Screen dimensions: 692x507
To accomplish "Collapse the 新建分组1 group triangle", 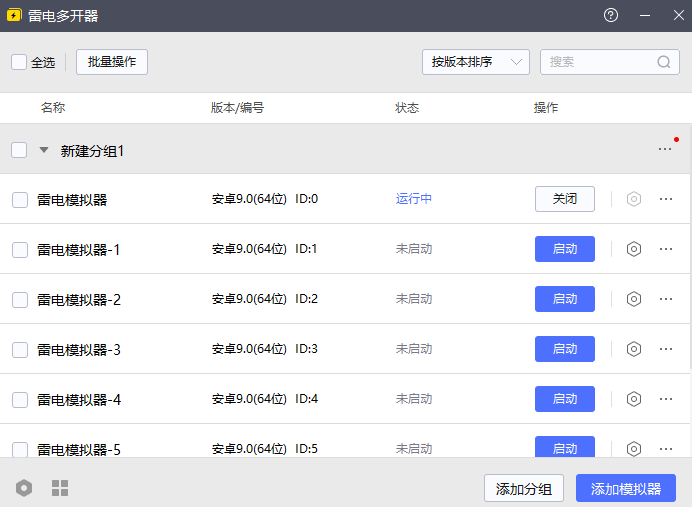I will pos(43,150).
